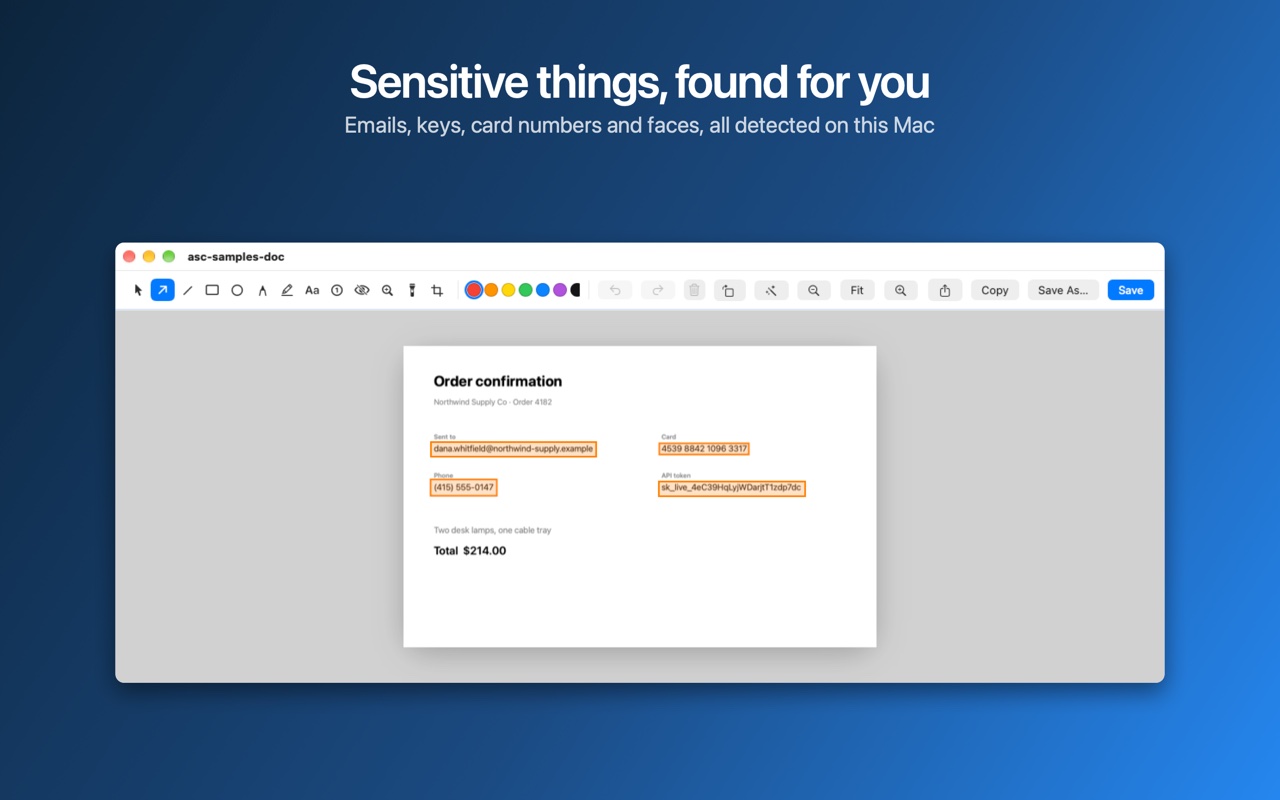Pick the purple color swatch
Image resolution: width=1280 pixels, height=800 pixels.
click(560, 290)
